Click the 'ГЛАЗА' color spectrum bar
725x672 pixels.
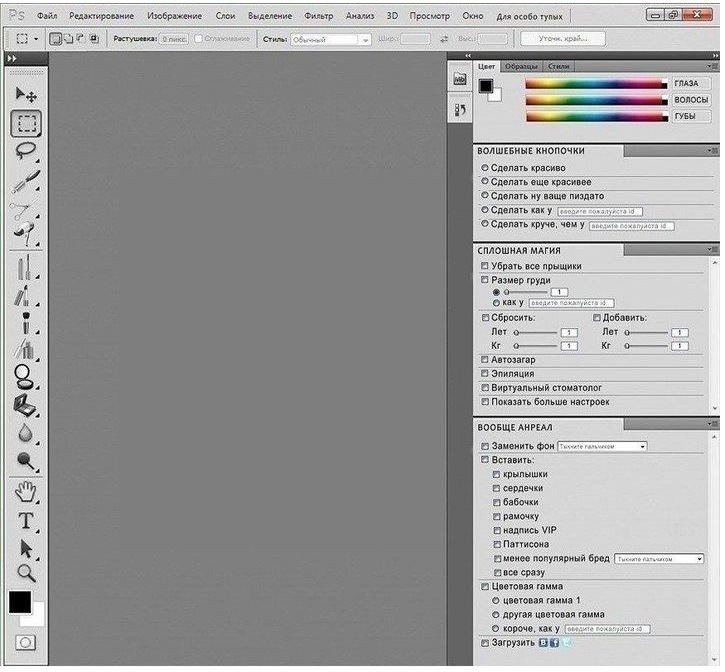[597, 84]
